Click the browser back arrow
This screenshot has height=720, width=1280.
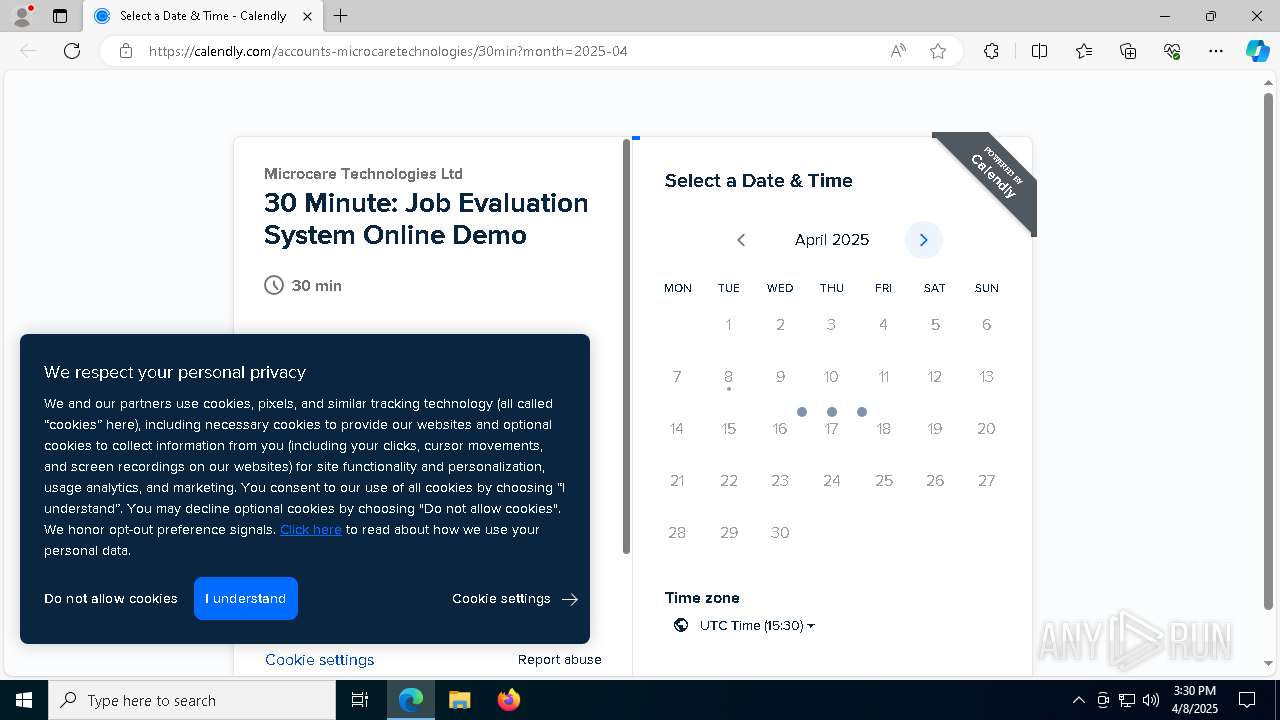pos(28,51)
